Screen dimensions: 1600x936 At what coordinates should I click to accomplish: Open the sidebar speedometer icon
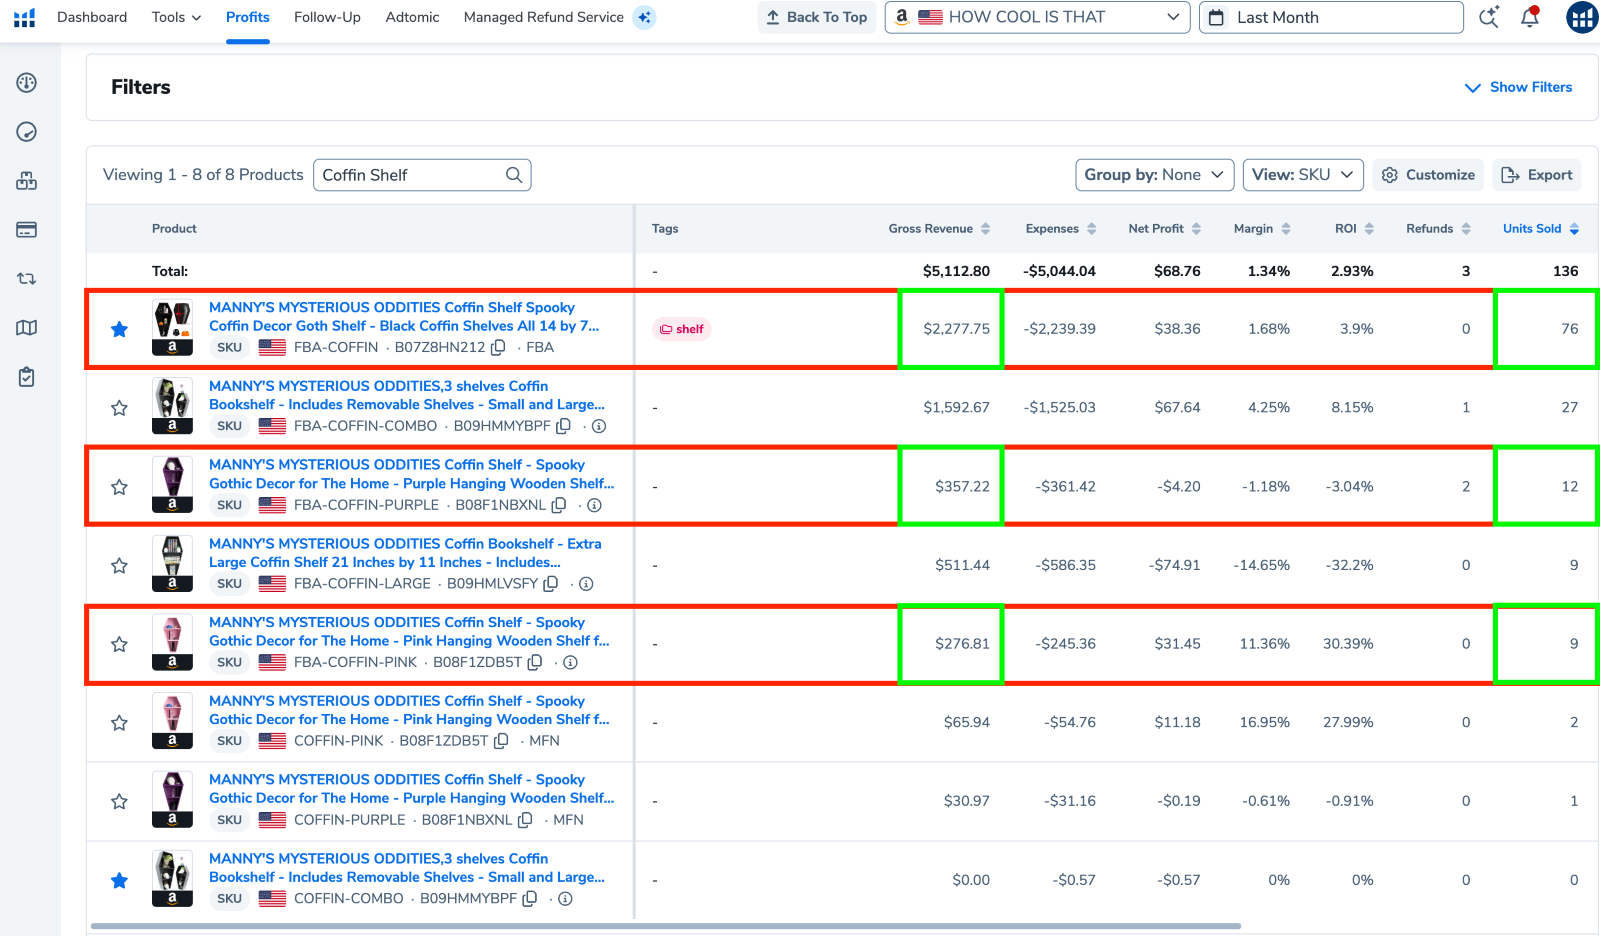click(27, 132)
